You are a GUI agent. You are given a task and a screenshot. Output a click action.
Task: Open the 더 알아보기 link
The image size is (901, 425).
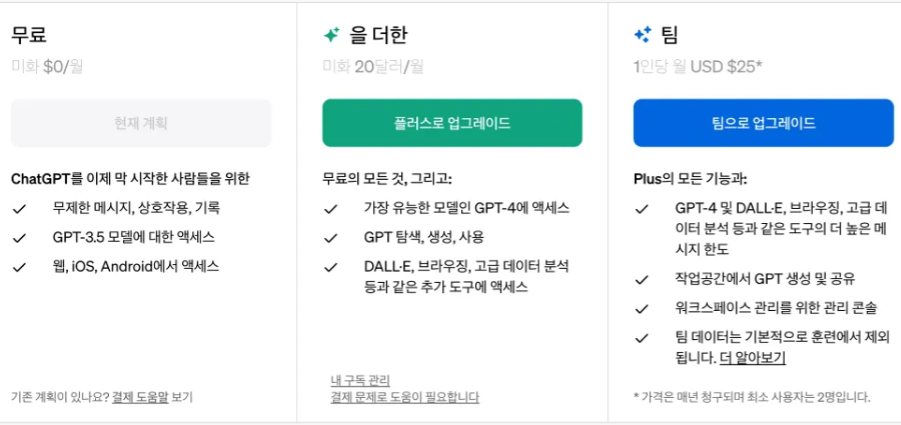pos(752,358)
